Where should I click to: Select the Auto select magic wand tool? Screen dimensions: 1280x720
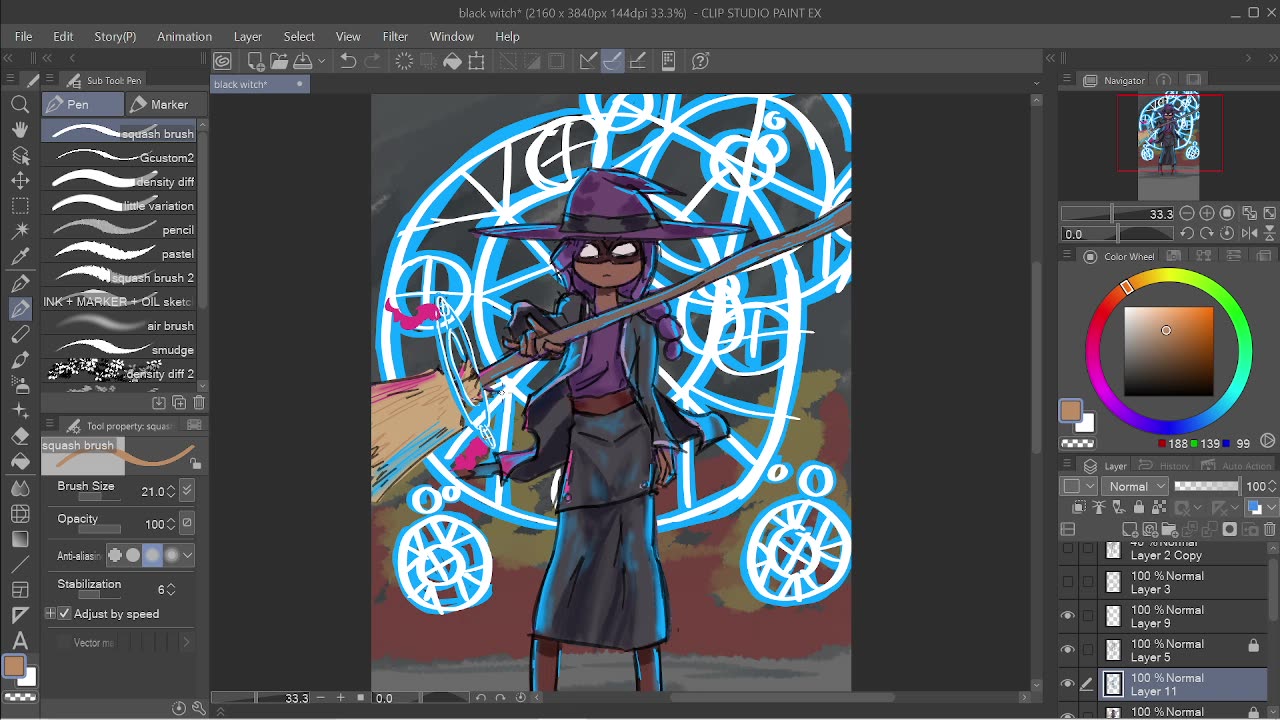click(x=20, y=232)
